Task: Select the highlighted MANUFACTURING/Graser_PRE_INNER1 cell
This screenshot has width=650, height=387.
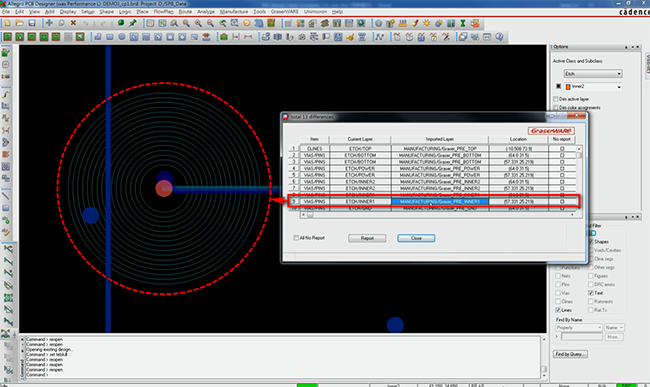Action: 440,202
